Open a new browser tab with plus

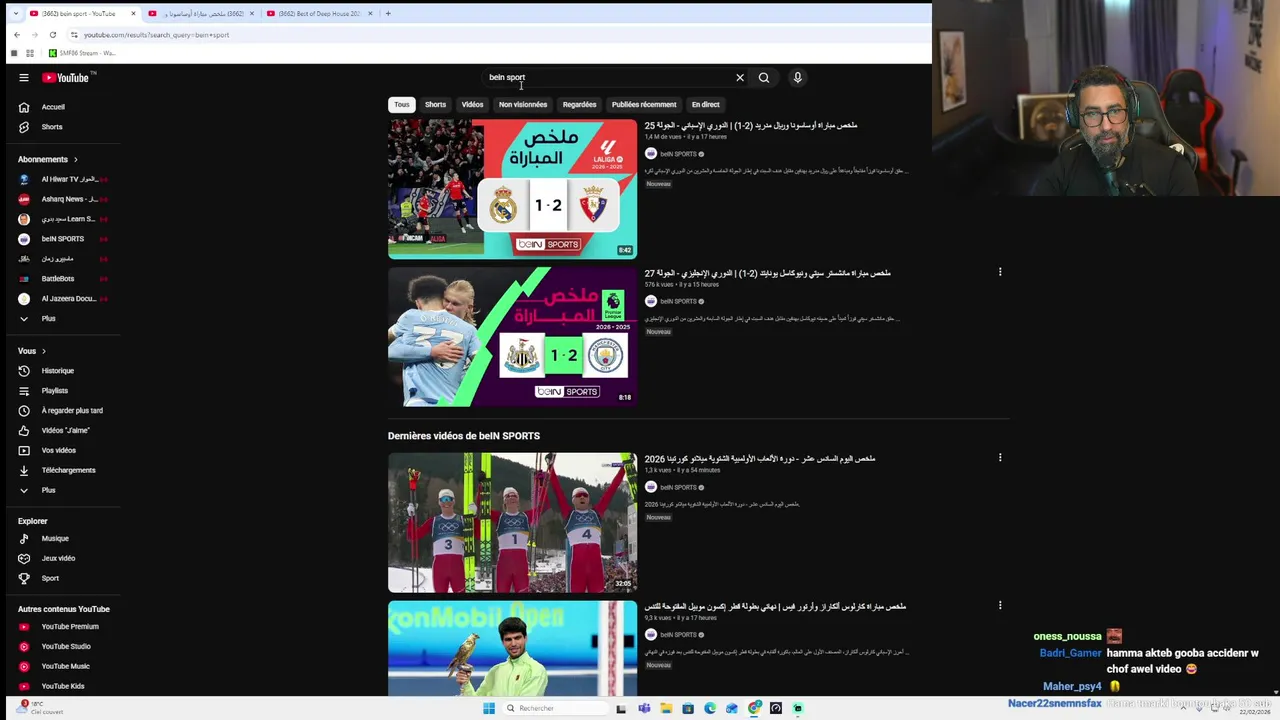(x=388, y=14)
